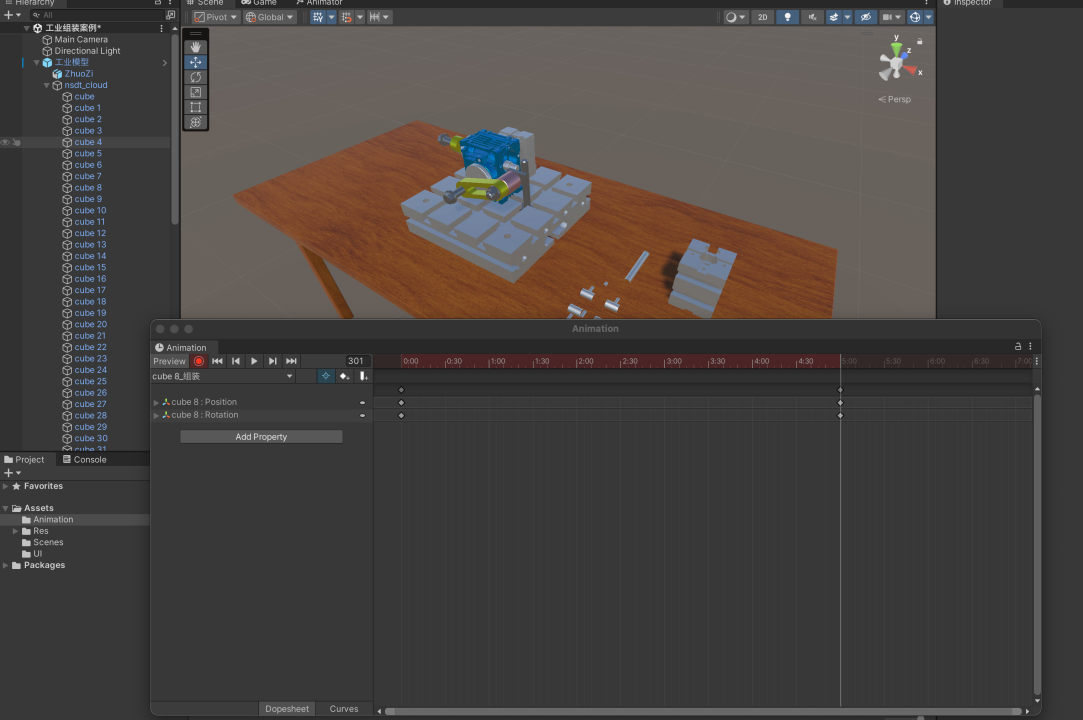This screenshot has height=720, width=1083.
Task: Toggle filter by selection icon
Action: point(326,377)
